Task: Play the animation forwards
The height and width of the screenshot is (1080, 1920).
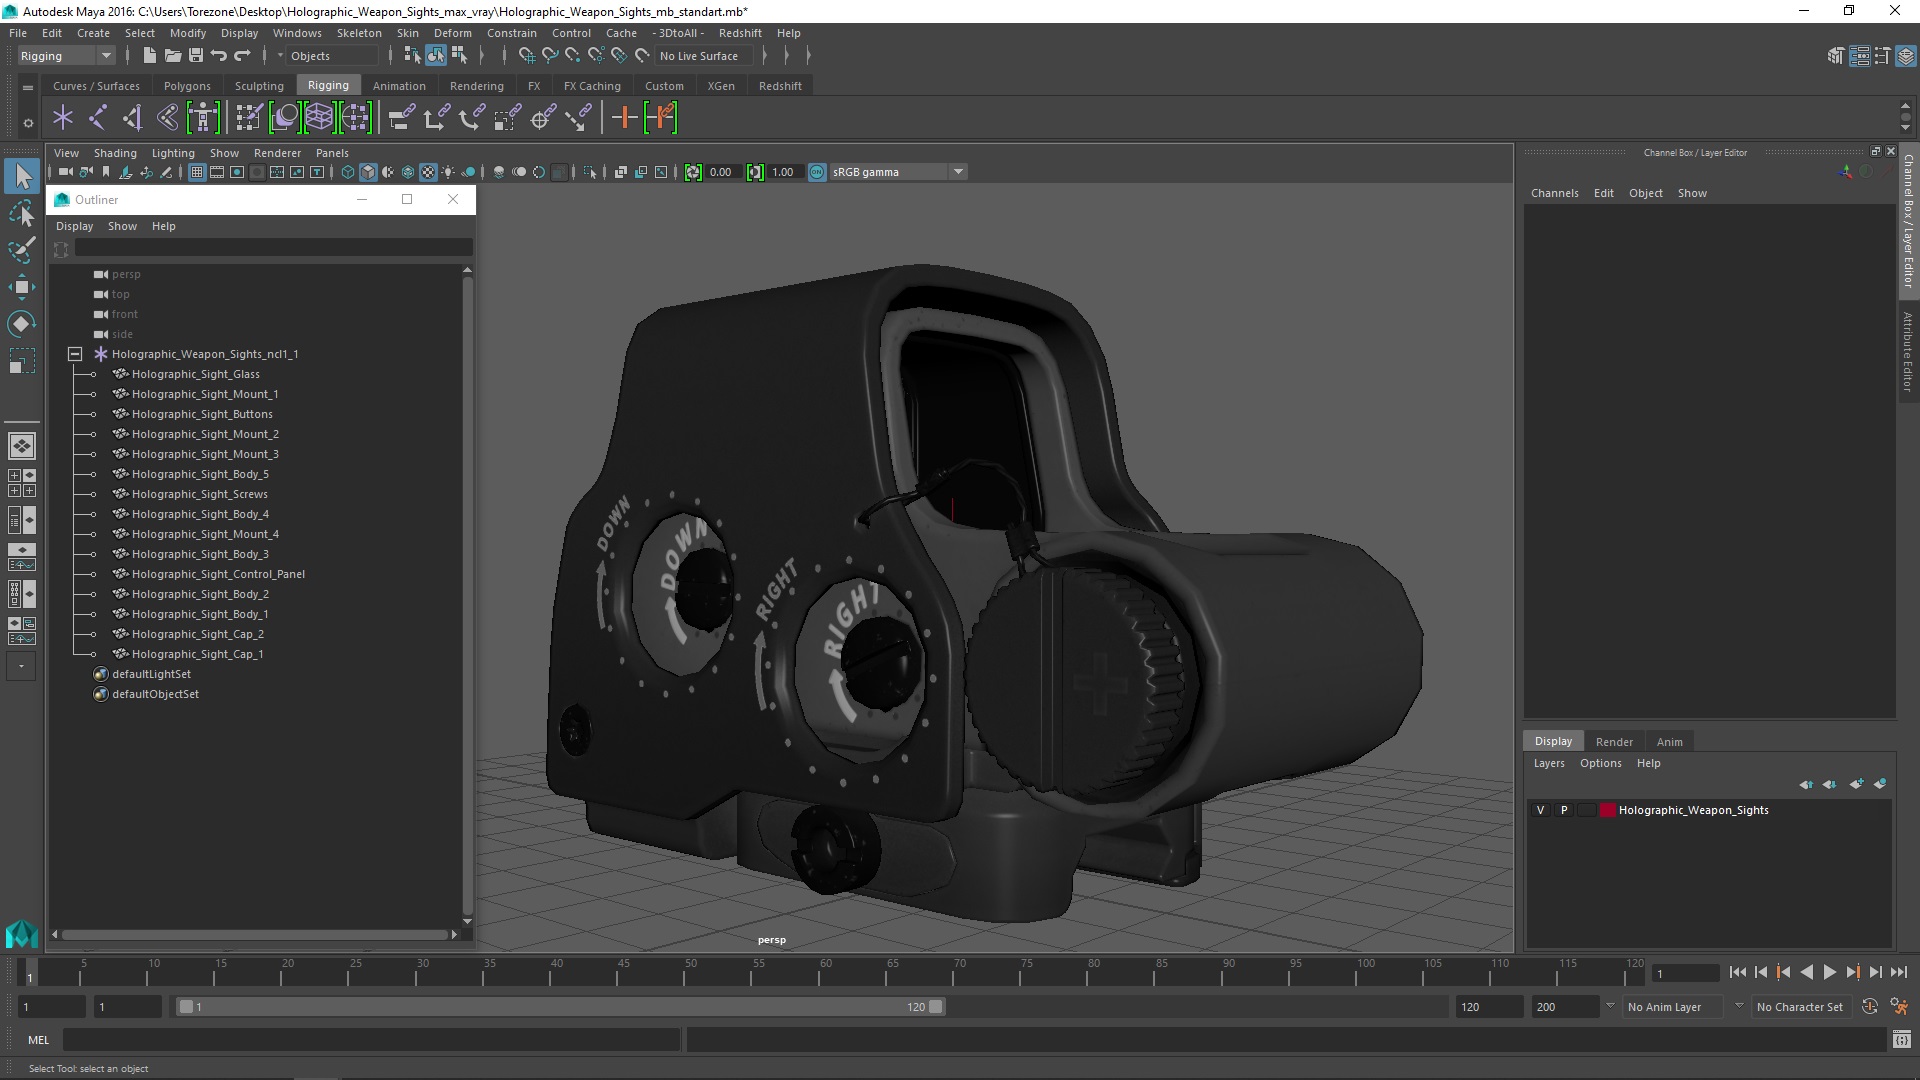Action: click(x=1829, y=972)
